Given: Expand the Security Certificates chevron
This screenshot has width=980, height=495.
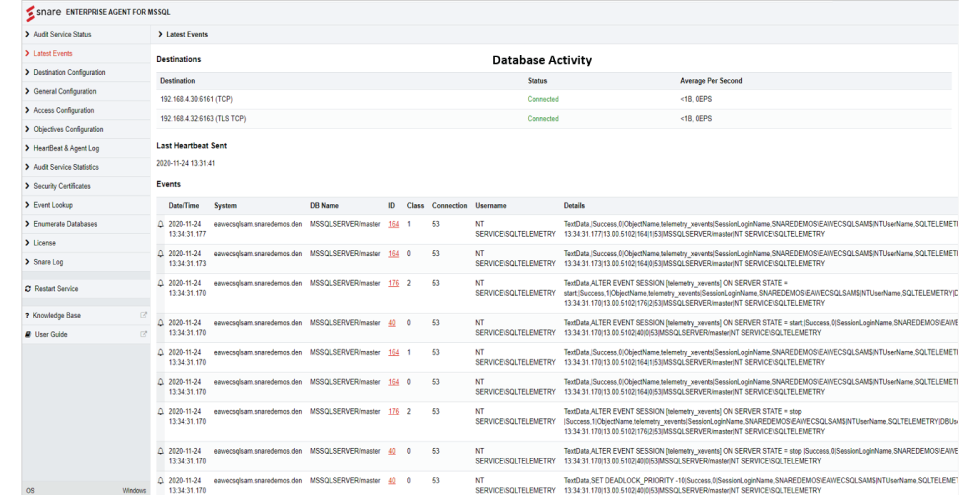Looking at the screenshot, I should [27, 186].
